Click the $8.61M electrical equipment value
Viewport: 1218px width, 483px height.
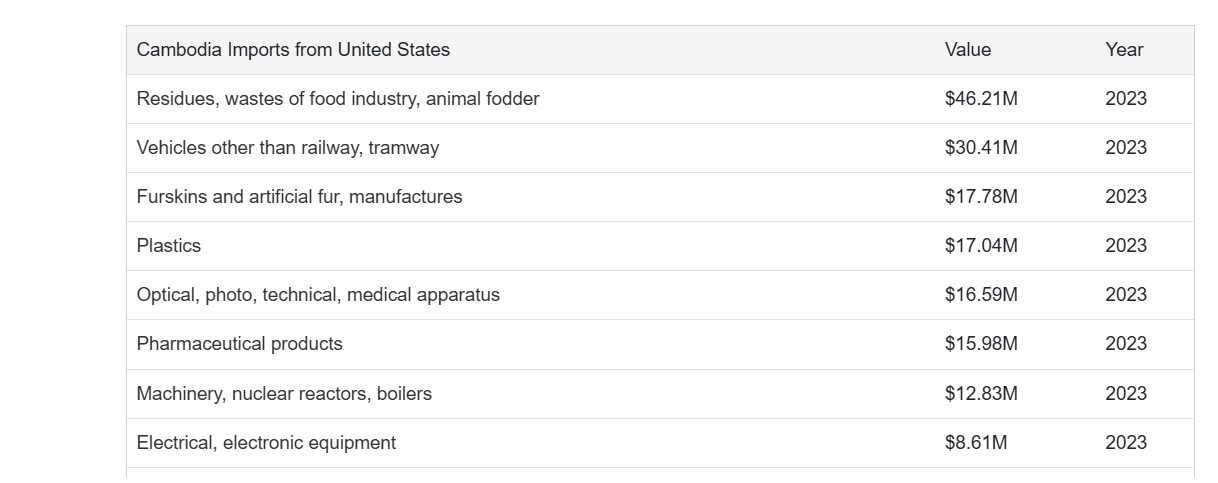(x=976, y=443)
